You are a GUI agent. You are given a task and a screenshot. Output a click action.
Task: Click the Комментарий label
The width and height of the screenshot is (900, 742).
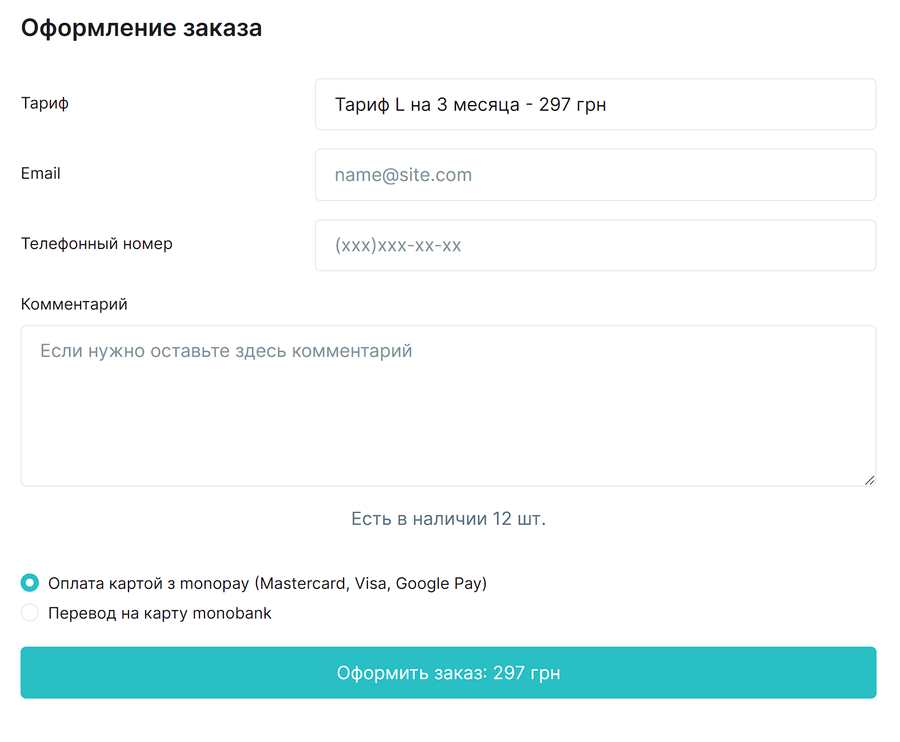(x=74, y=304)
